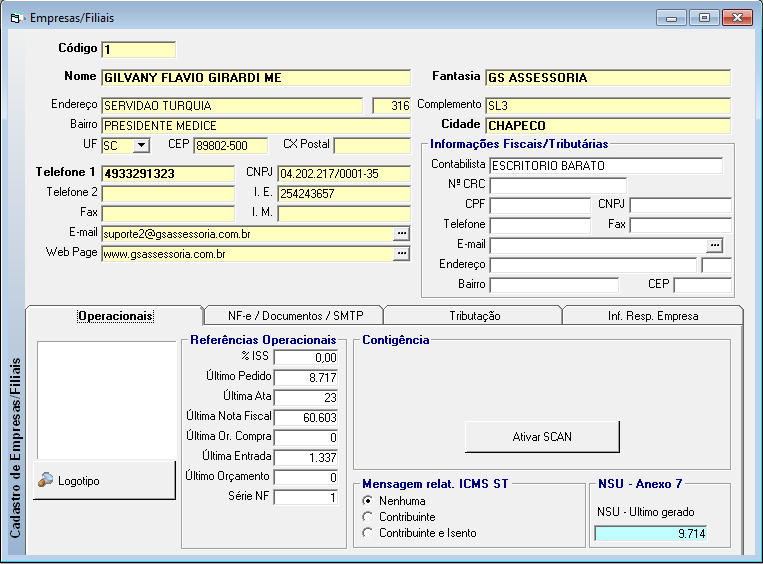Choose the Contribuinte e Isento option
Image resolution: width=763 pixels, height=564 pixels.
coord(368,533)
